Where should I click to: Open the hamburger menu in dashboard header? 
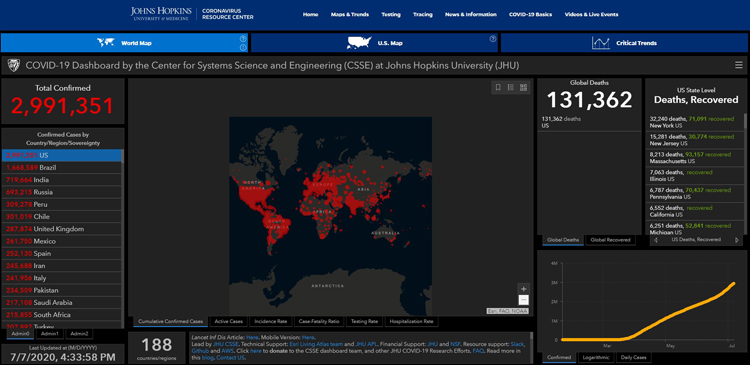pos(739,65)
